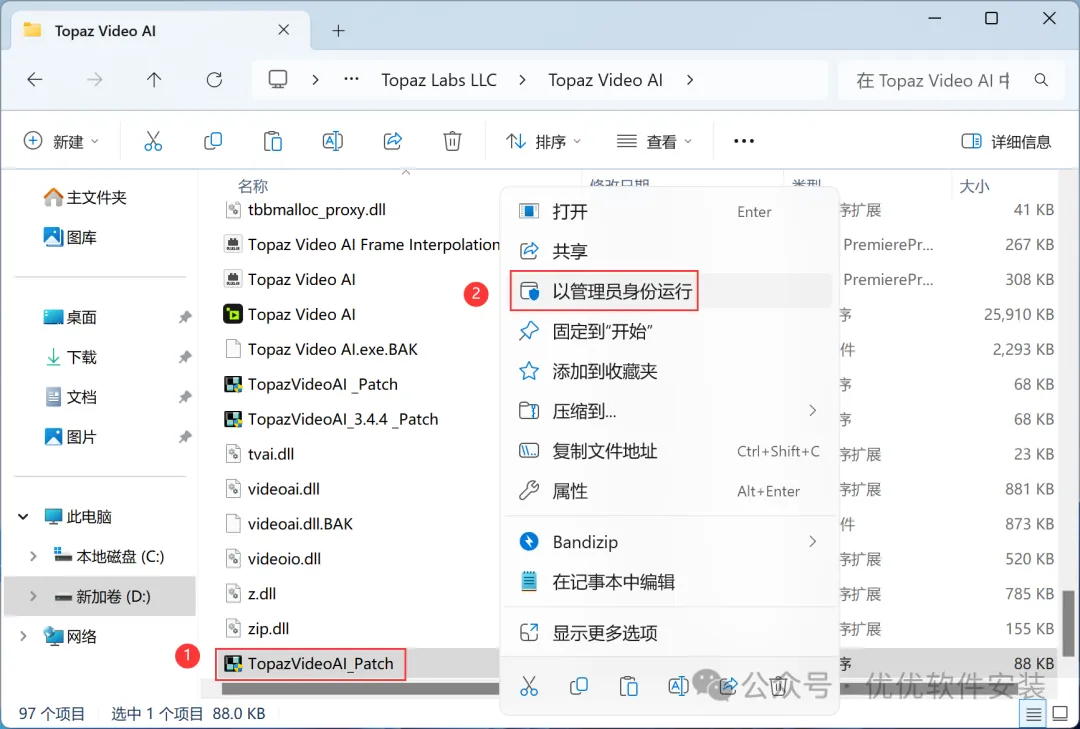Viewport: 1080px width, 729px height.
Task: Close the Topaz Video AI tab
Action: pyautogui.click(x=284, y=30)
